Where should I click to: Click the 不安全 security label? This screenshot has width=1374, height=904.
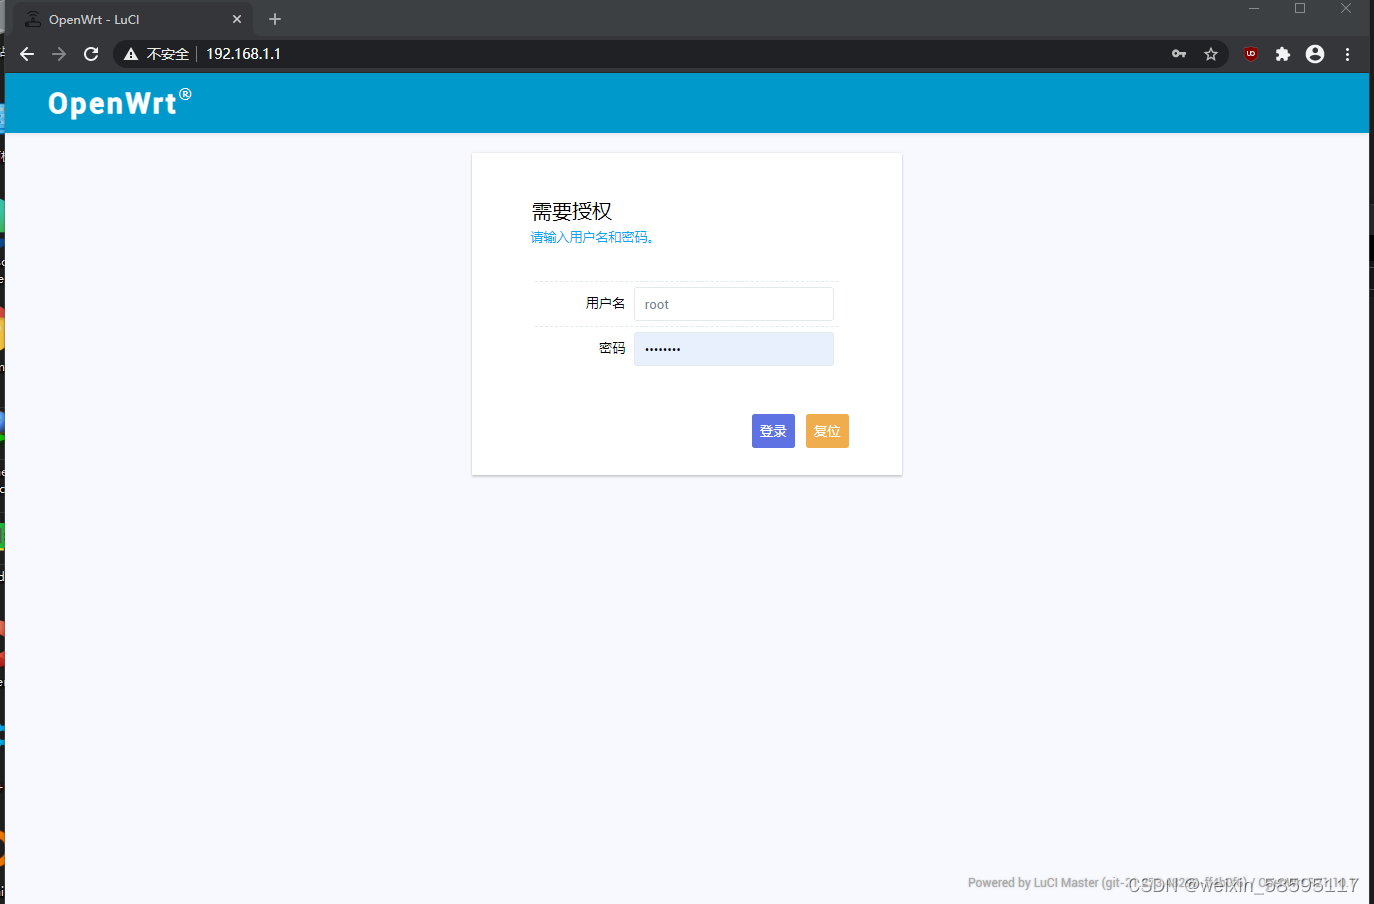168,54
